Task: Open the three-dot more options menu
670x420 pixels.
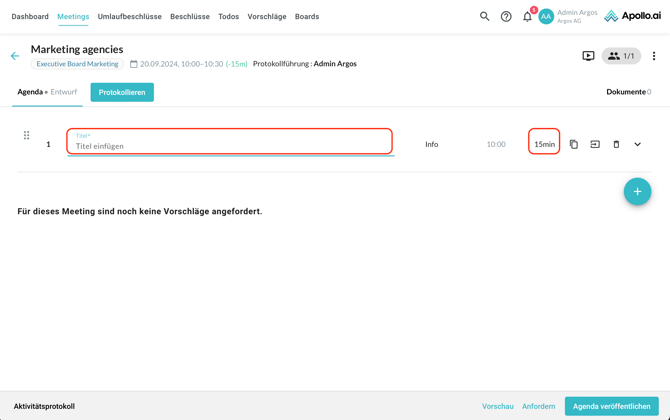Action: (654, 56)
